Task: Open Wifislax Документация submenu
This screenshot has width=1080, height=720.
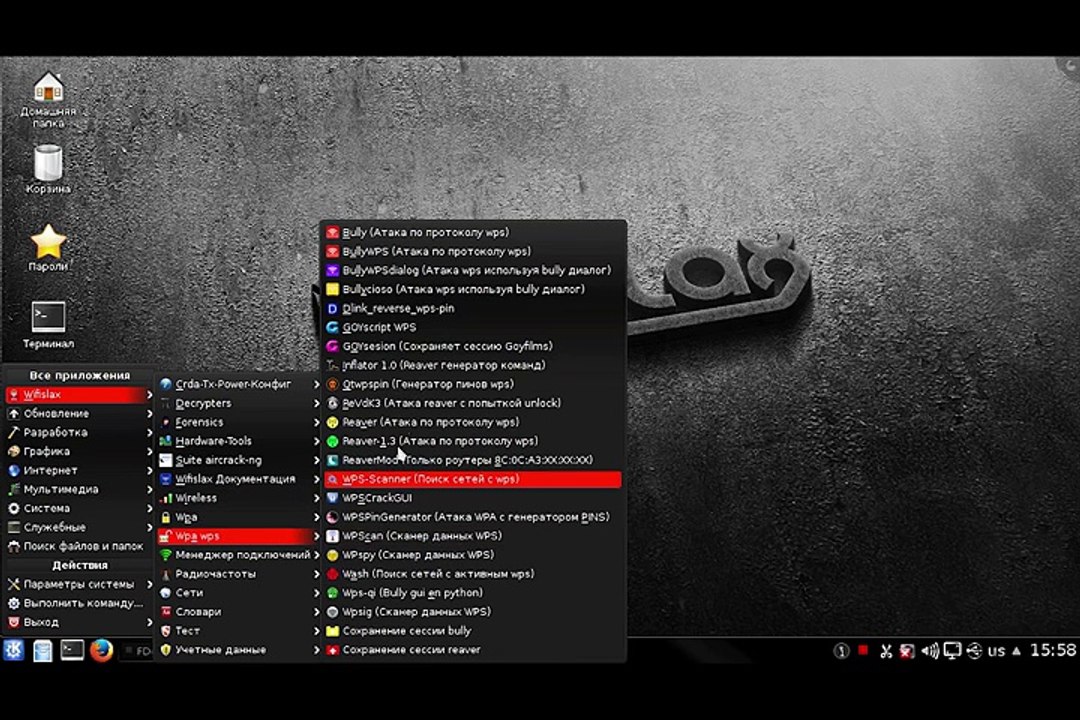Action: [239, 479]
